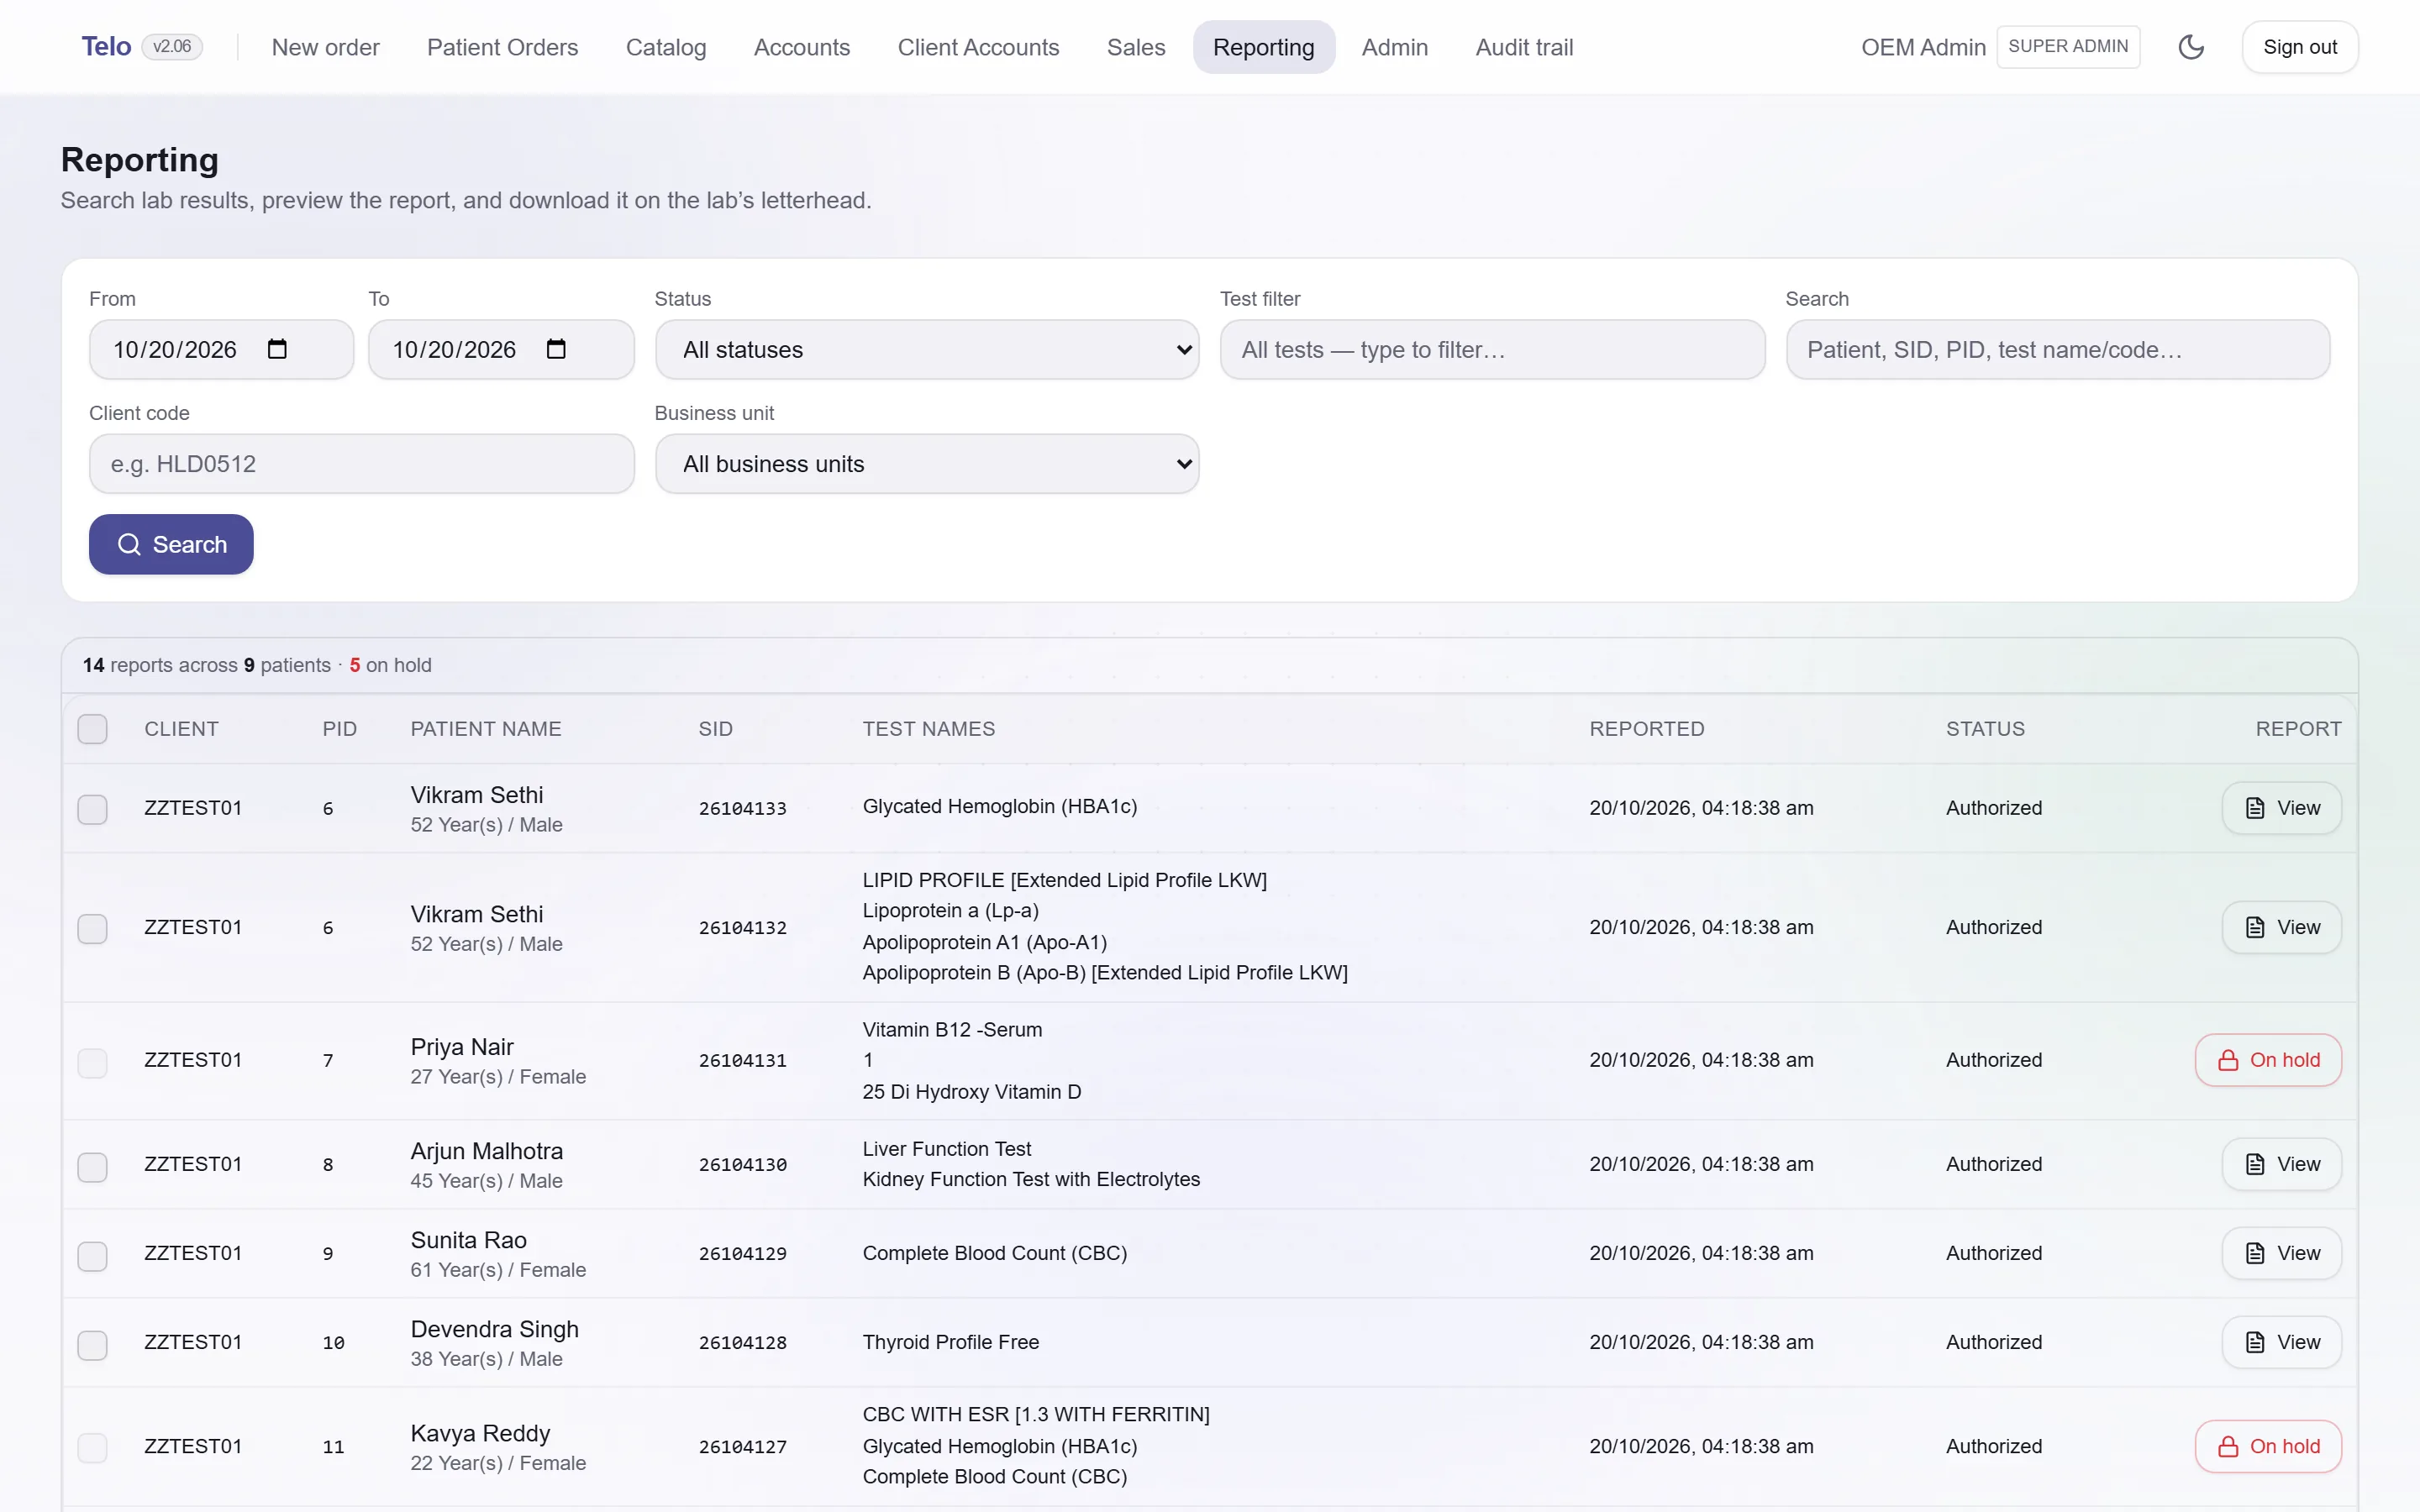Click the Test filter combo box

click(x=1492, y=349)
